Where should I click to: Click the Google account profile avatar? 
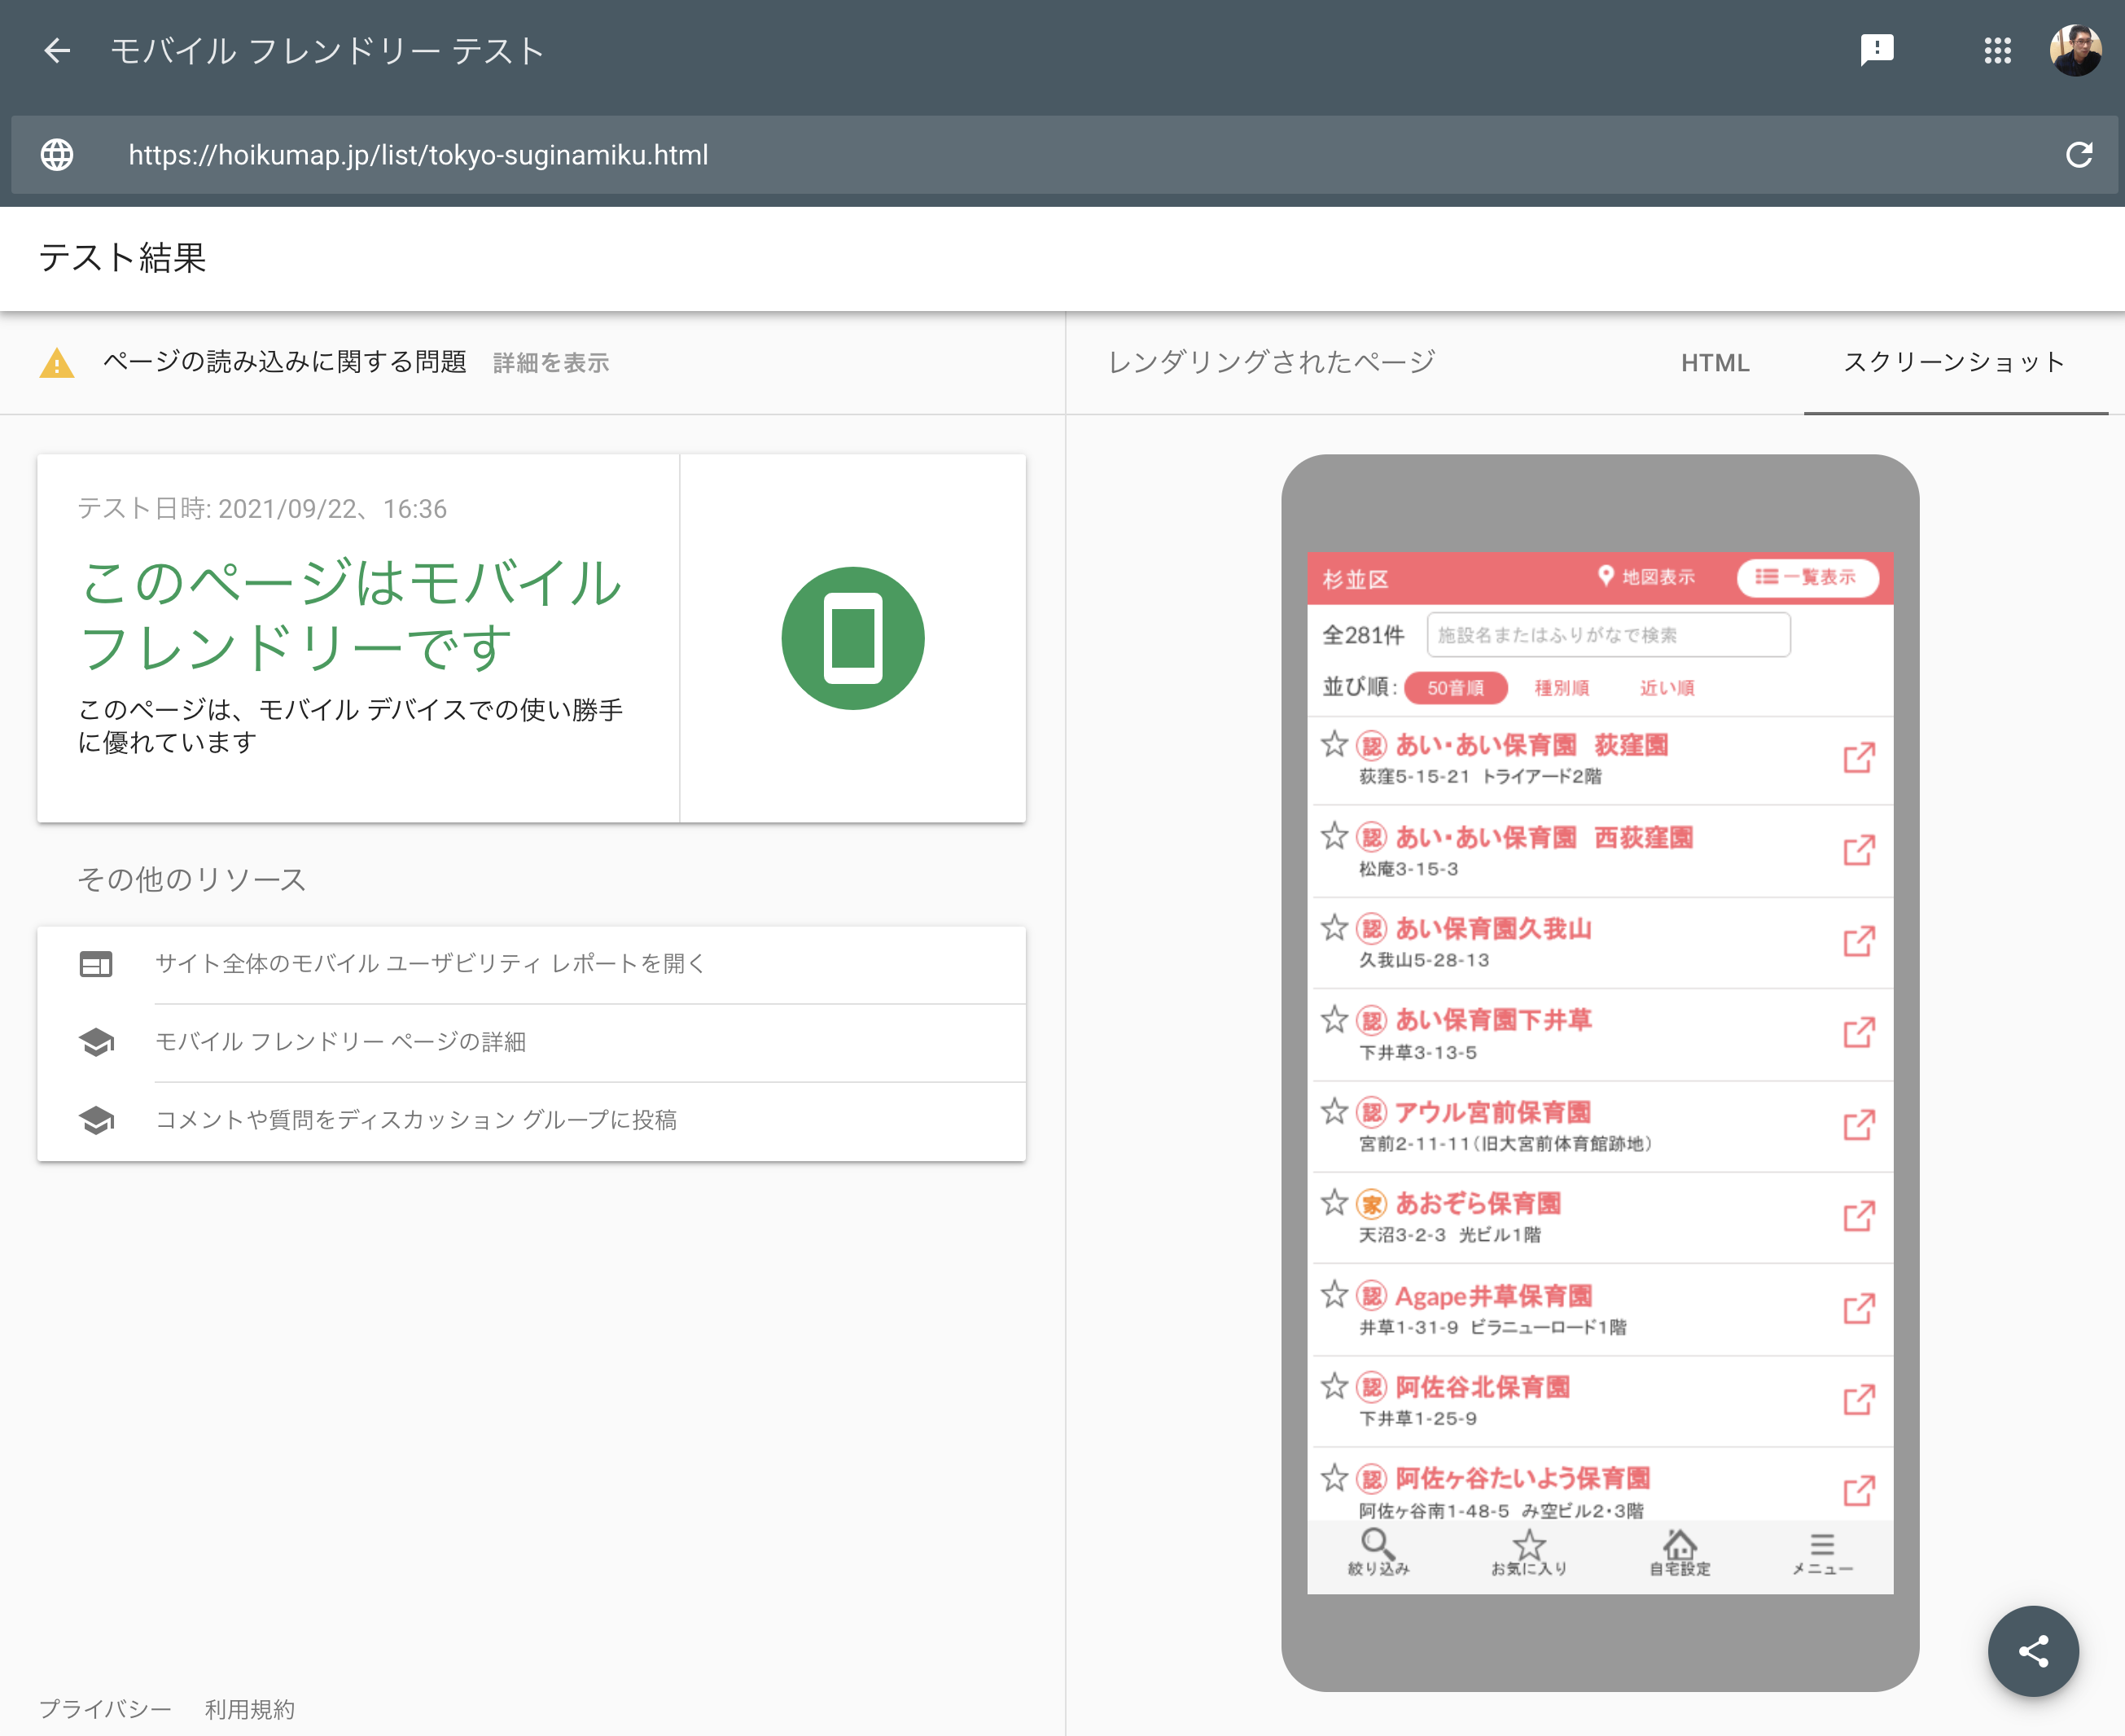click(x=2077, y=50)
